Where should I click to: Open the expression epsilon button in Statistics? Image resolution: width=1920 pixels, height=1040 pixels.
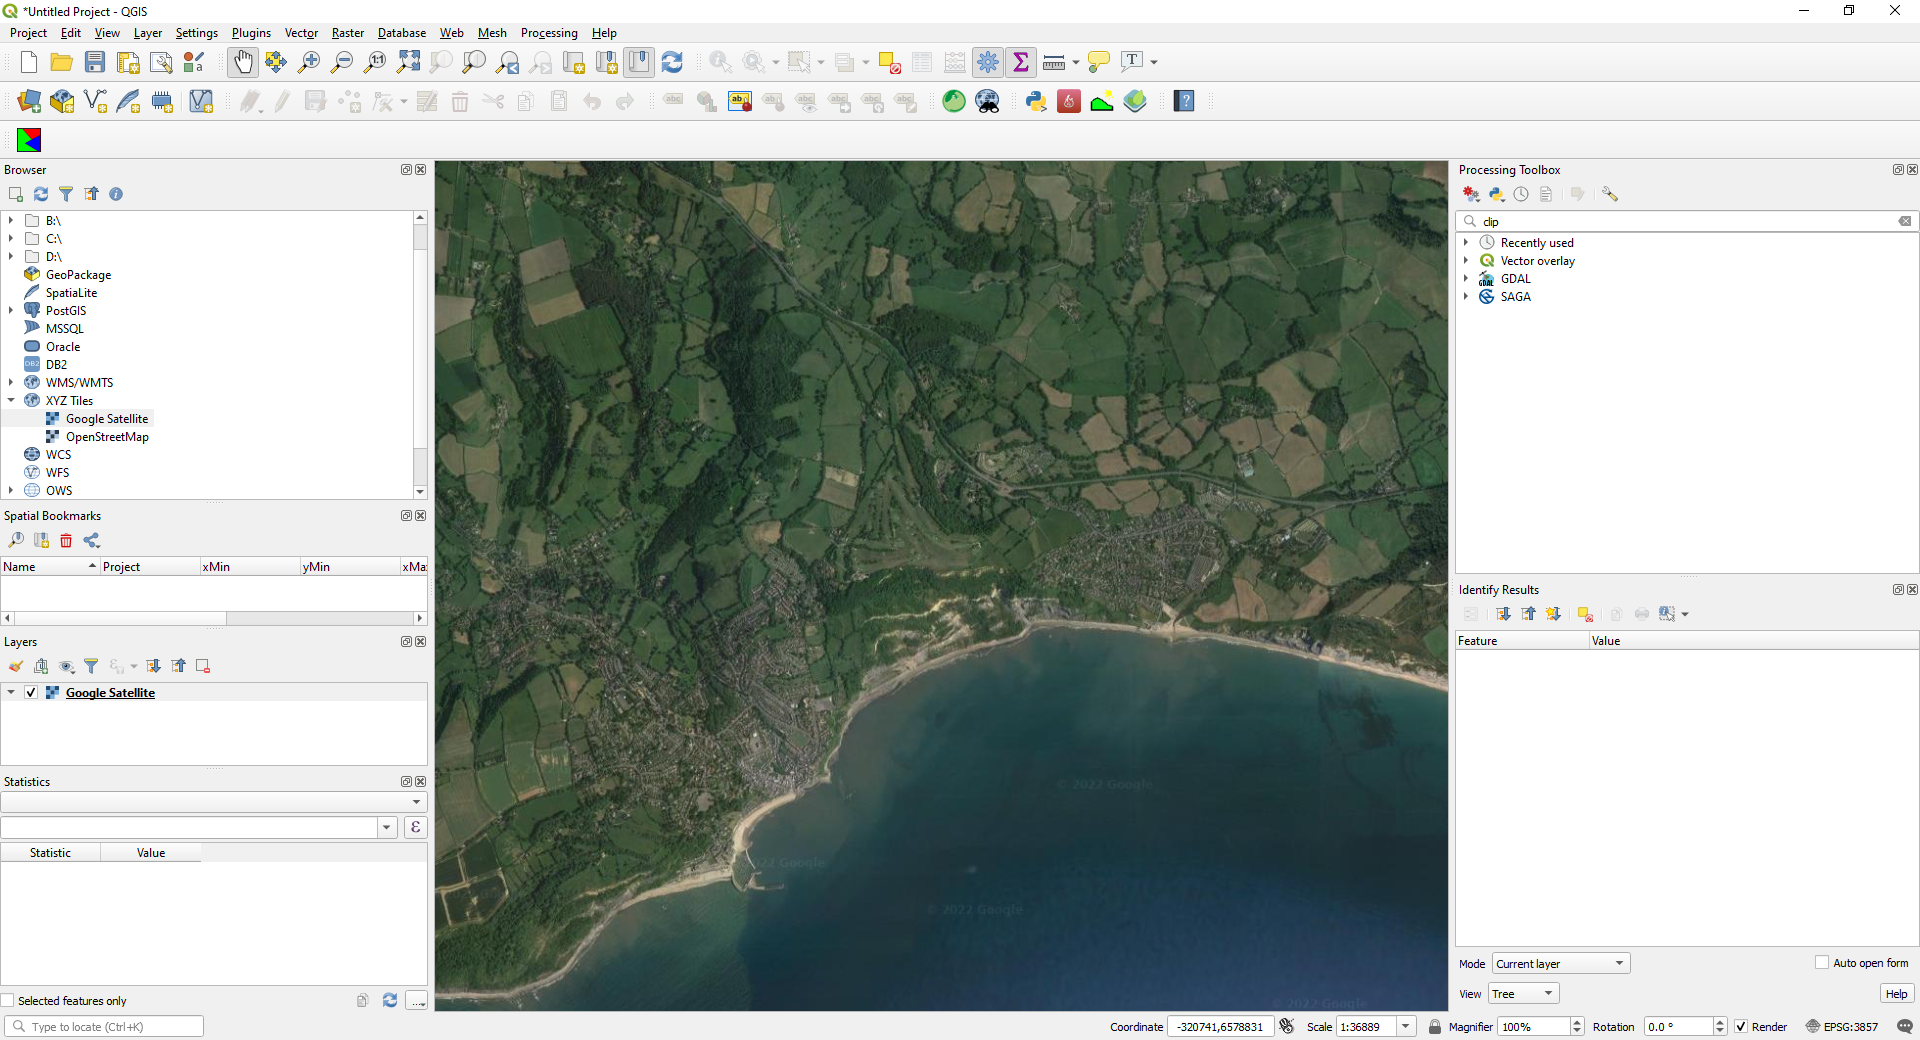coord(415,827)
